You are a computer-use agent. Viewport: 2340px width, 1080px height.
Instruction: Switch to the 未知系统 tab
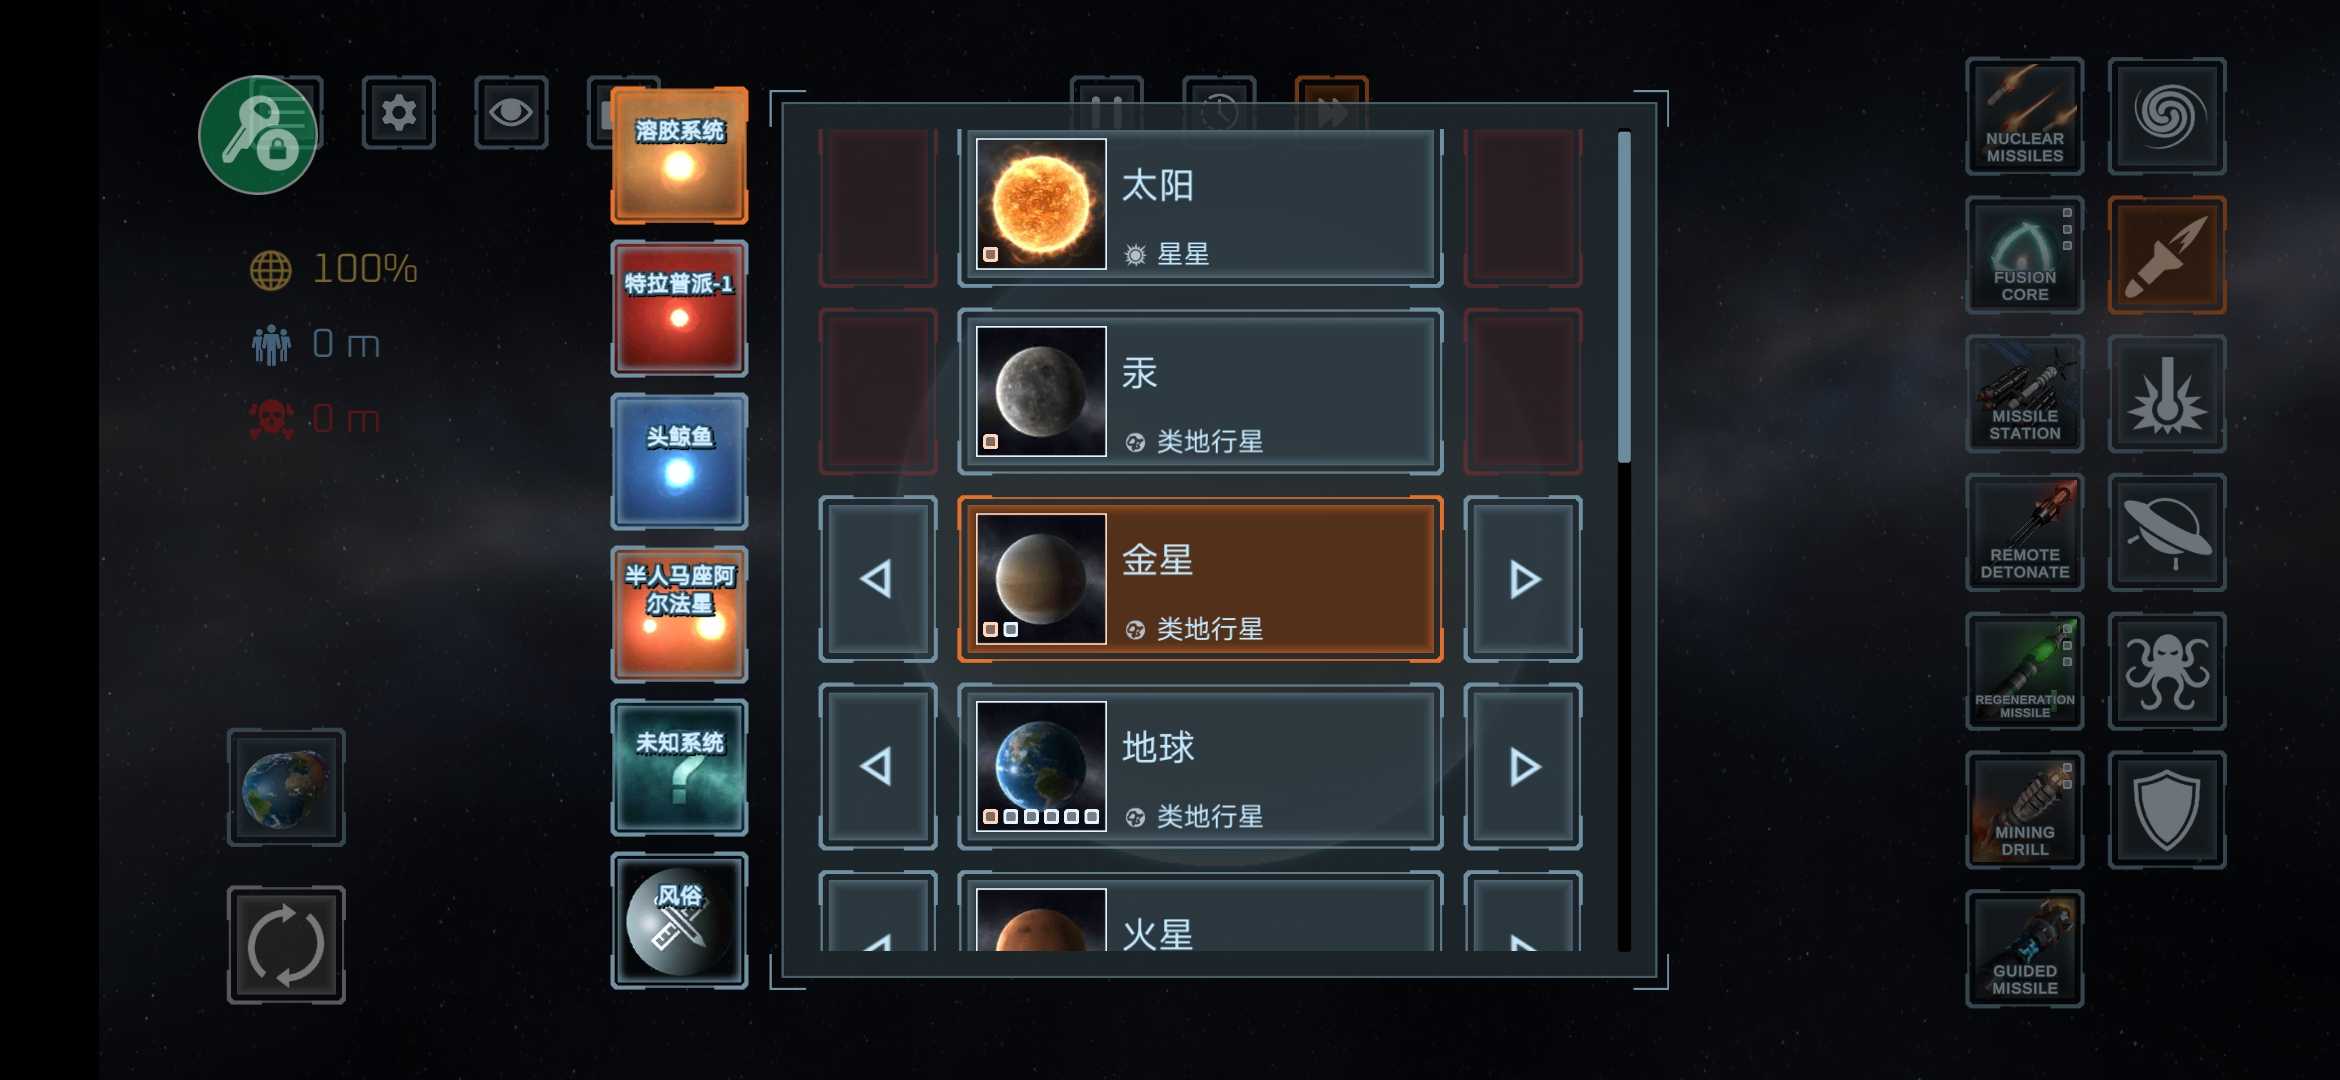(x=679, y=767)
